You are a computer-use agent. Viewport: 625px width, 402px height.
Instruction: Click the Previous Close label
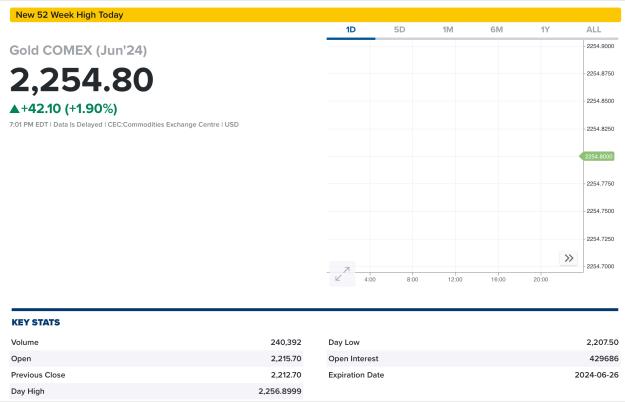[38, 375]
